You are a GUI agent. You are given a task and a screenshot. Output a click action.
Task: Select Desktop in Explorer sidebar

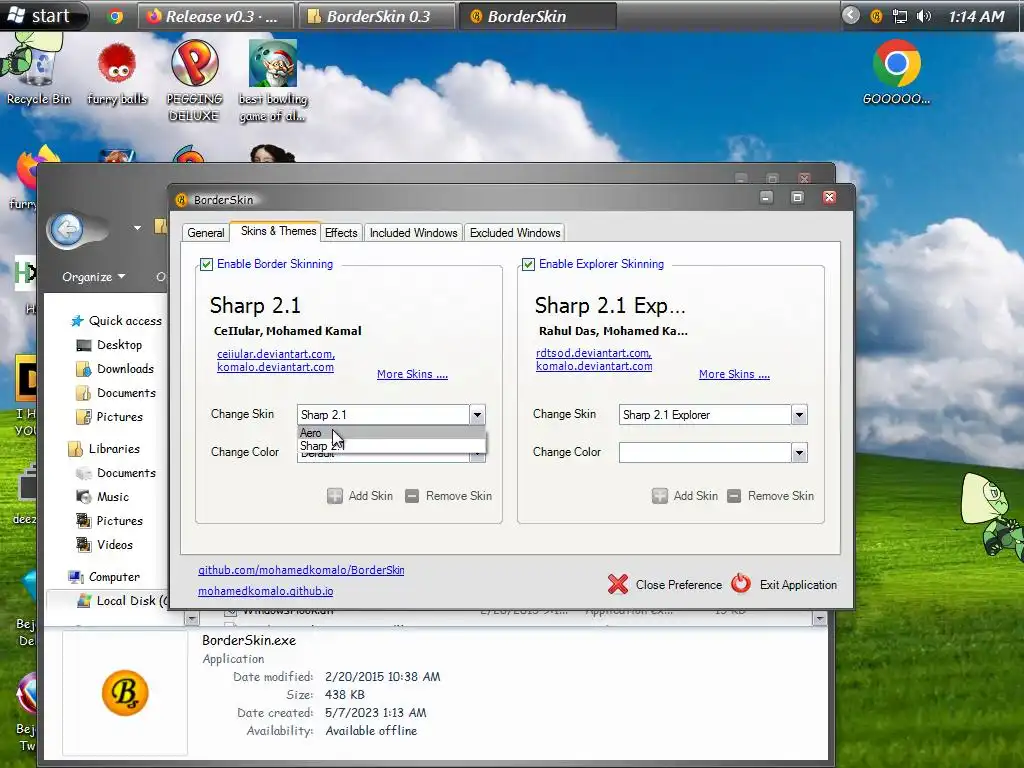pyautogui.click(x=108, y=345)
